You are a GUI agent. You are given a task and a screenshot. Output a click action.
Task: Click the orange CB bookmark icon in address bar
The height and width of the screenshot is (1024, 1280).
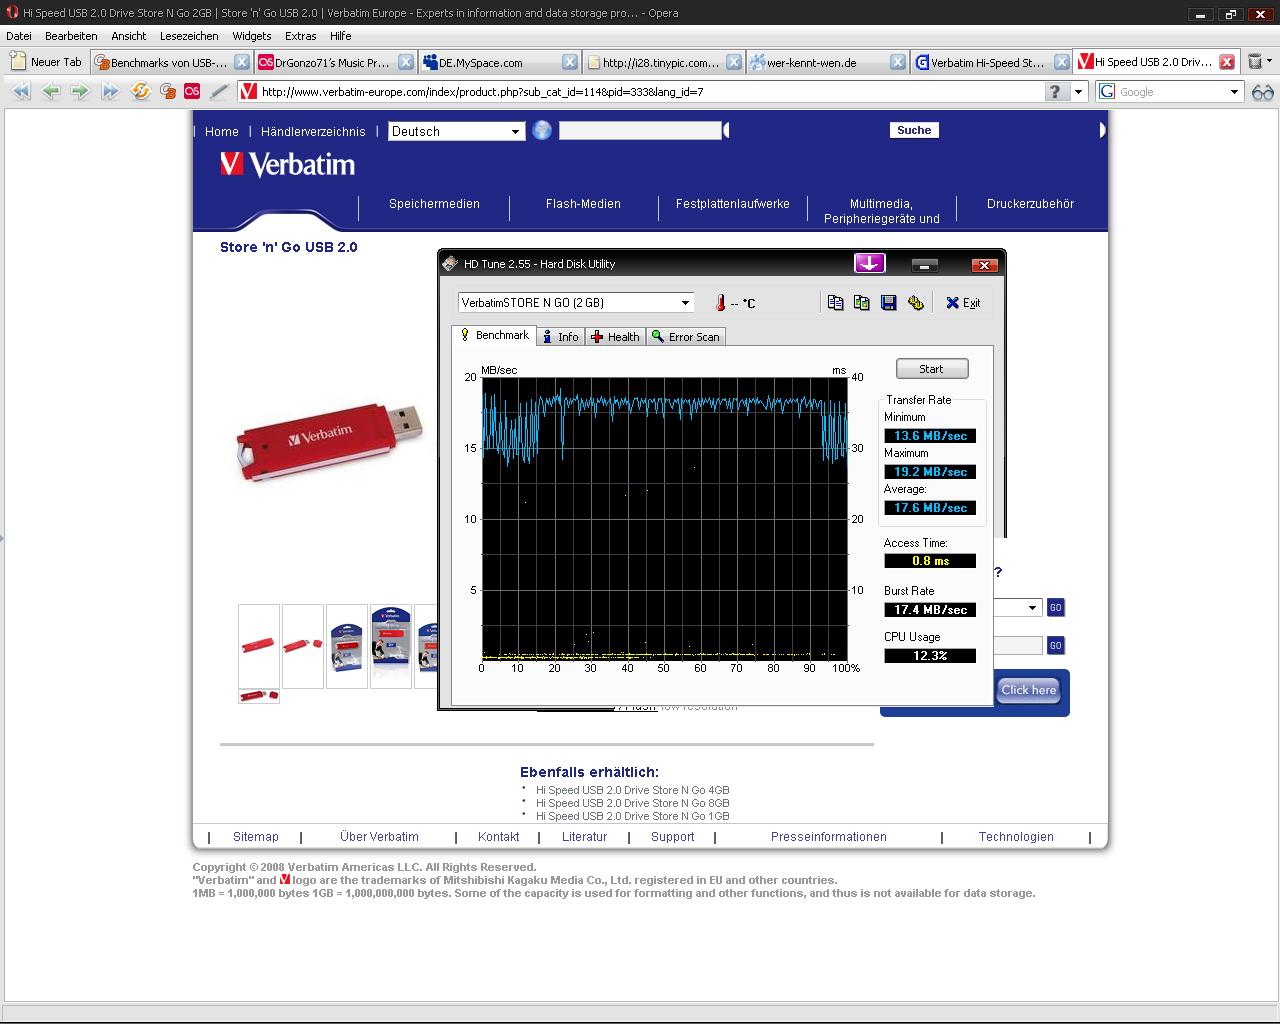click(168, 91)
